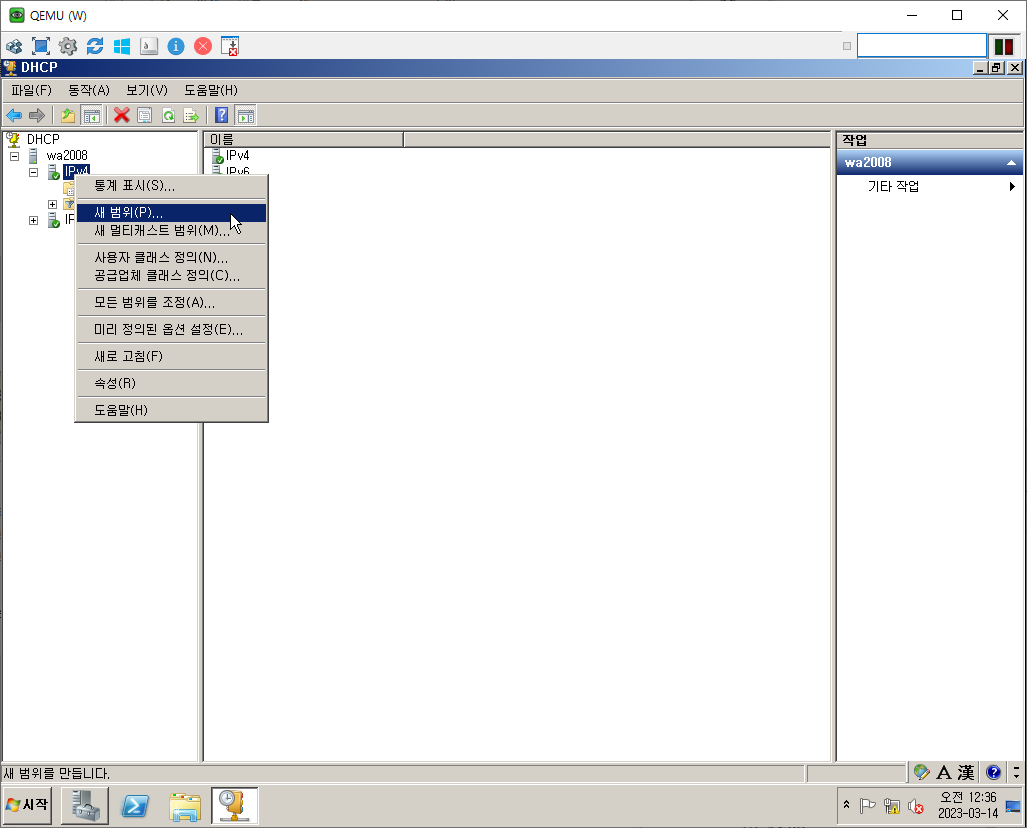Click the Windows logo key icon
This screenshot has height=828, width=1027.
(x=122, y=47)
